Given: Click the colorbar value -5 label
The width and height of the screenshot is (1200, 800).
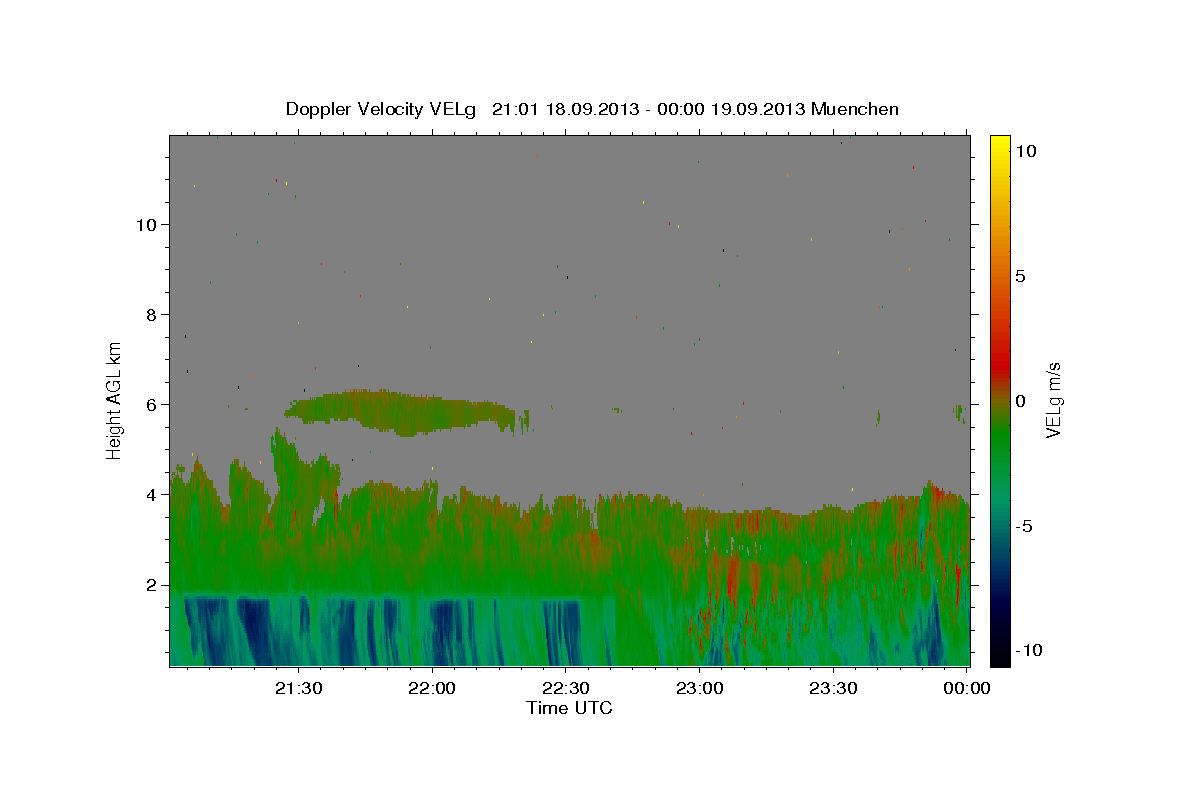Looking at the screenshot, I should click(1023, 526).
